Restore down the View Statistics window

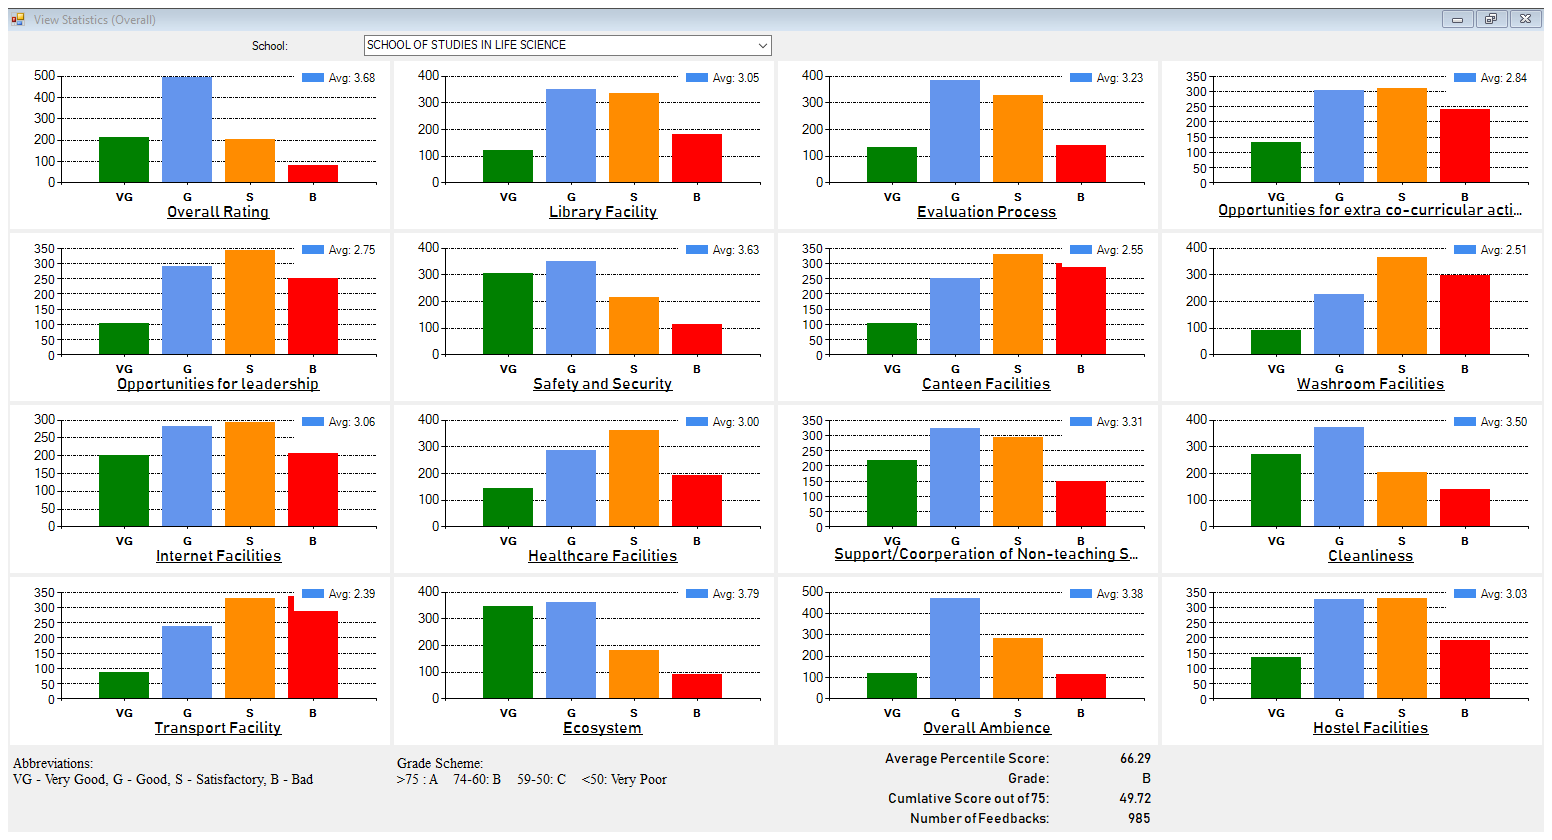click(1490, 19)
